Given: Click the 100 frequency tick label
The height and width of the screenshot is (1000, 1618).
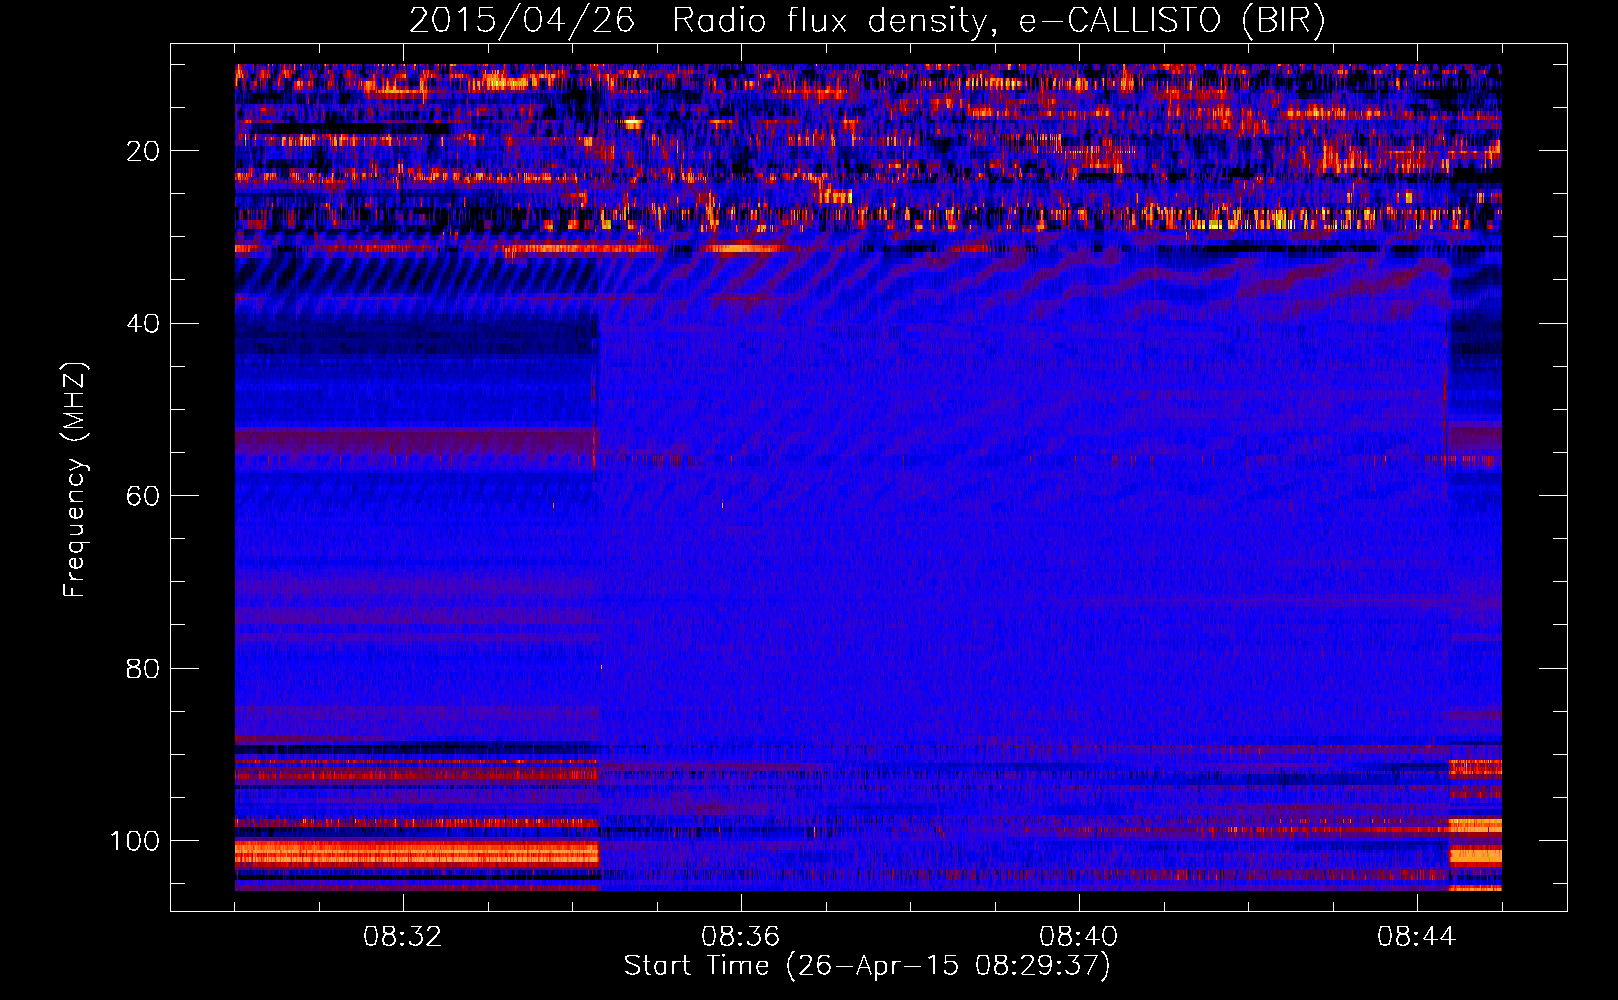Looking at the screenshot, I should pos(135,841).
